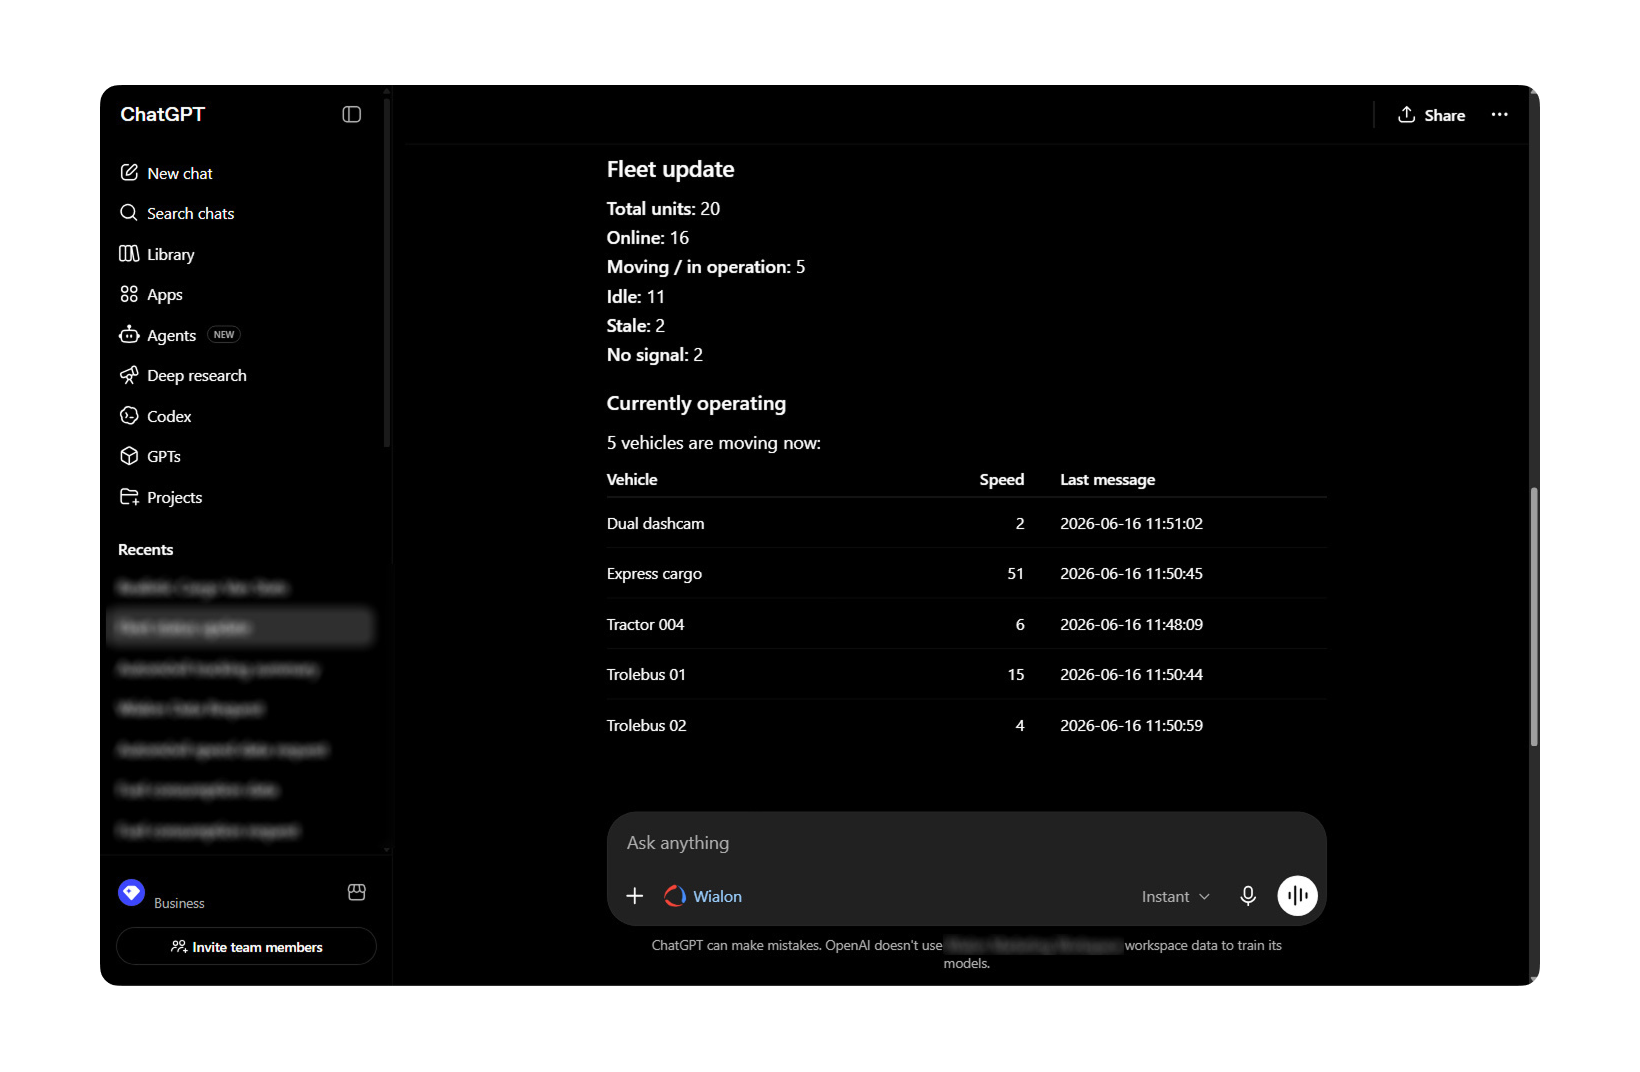Click the Projects folder icon
The width and height of the screenshot is (1640, 1072).
coord(129,497)
